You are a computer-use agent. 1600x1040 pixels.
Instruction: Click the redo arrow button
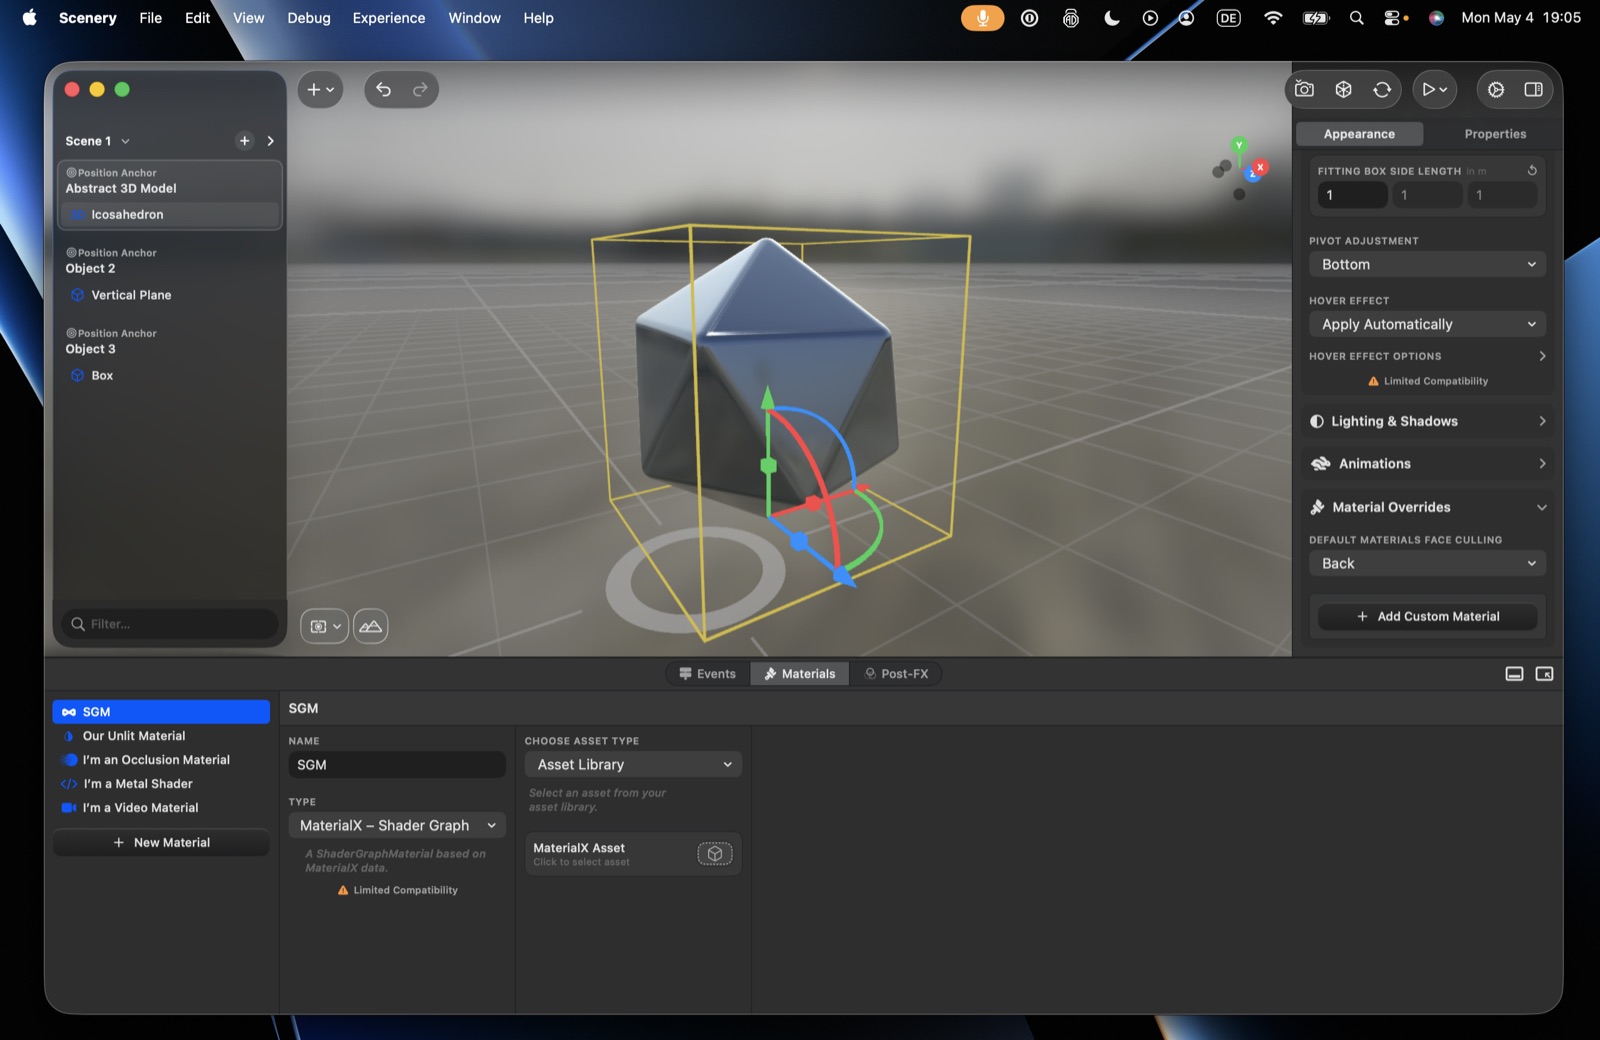(x=420, y=90)
